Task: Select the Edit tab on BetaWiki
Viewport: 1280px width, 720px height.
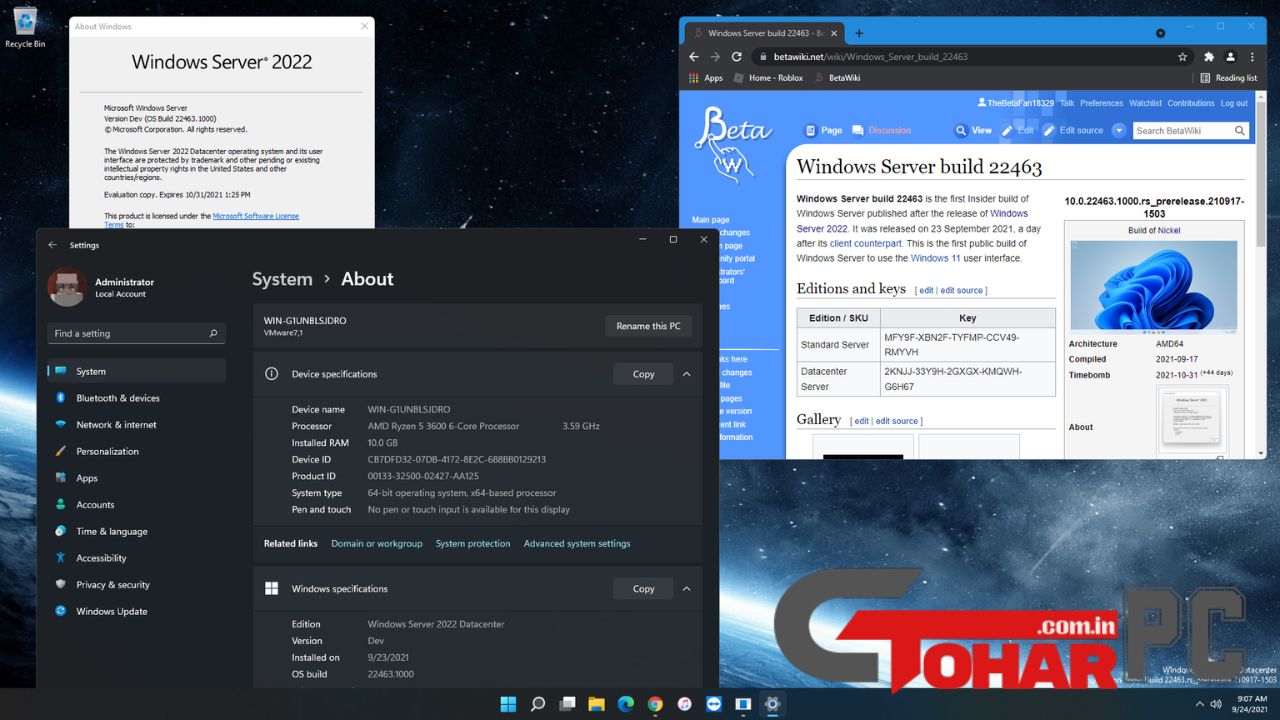Action: tap(1017, 130)
